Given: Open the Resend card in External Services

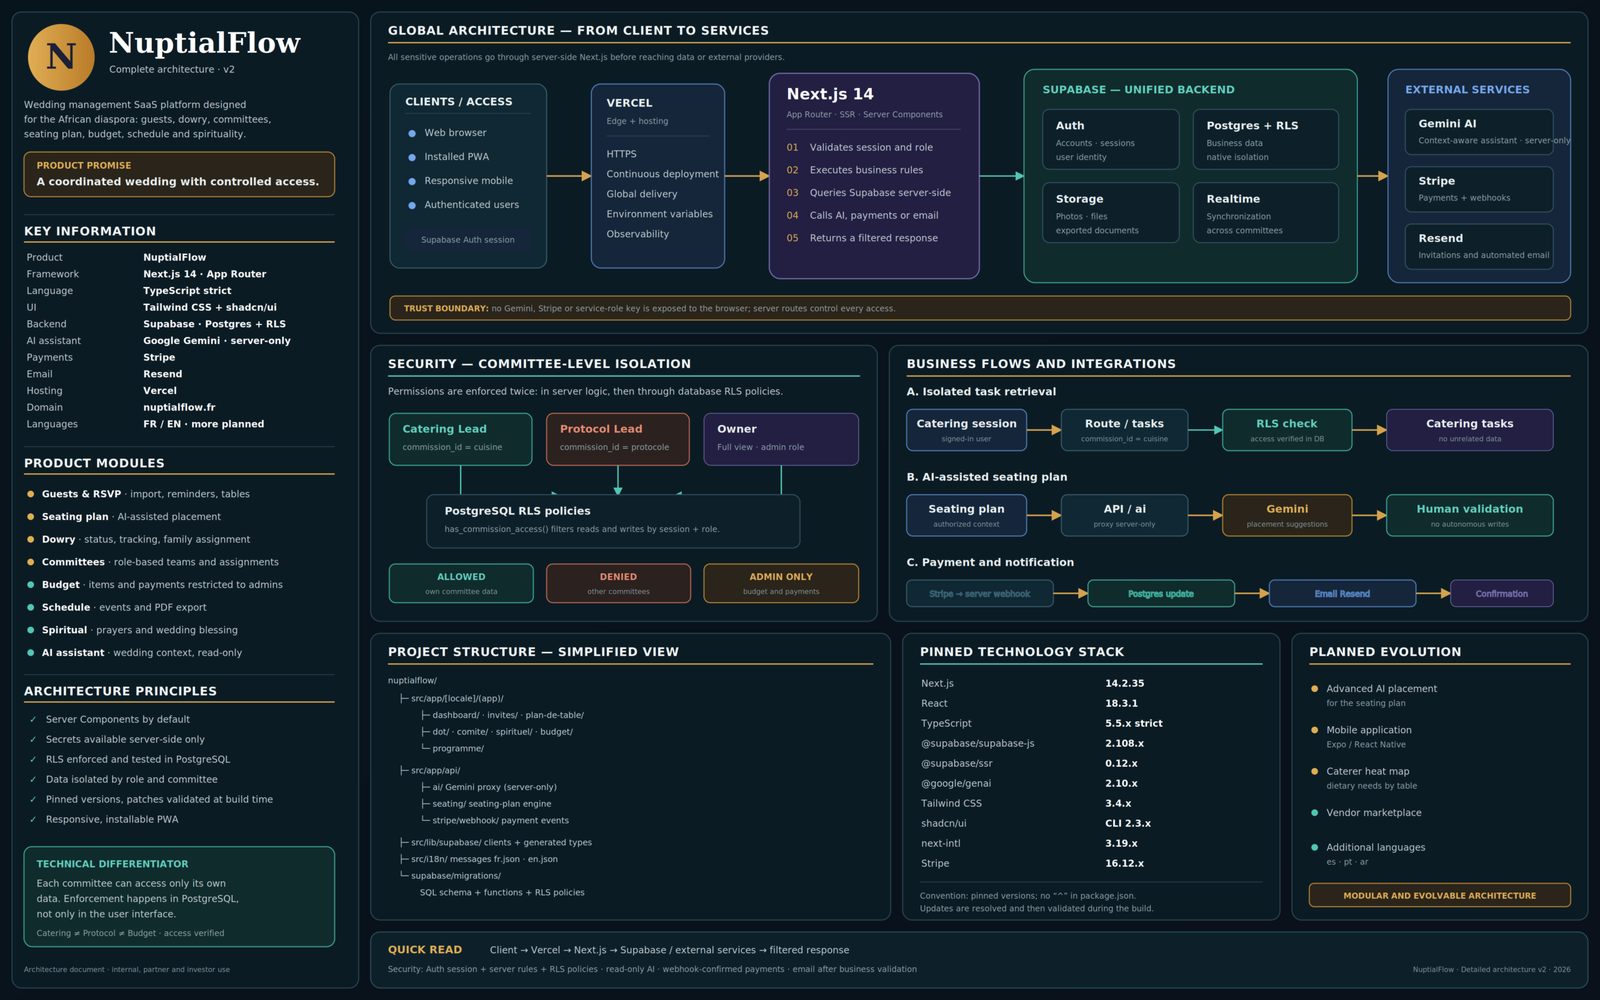Looking at the screenshot, I should coord(1479,246).
